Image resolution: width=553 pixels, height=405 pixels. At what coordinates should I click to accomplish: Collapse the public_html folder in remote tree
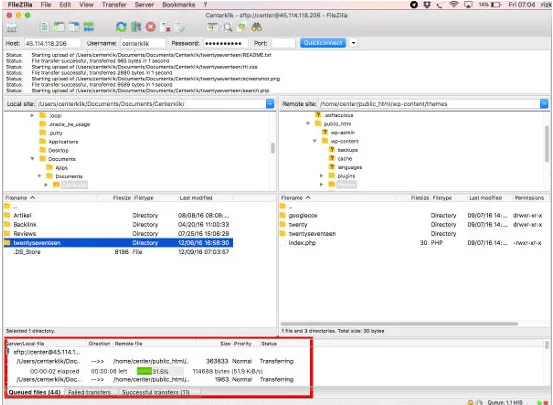308,123
